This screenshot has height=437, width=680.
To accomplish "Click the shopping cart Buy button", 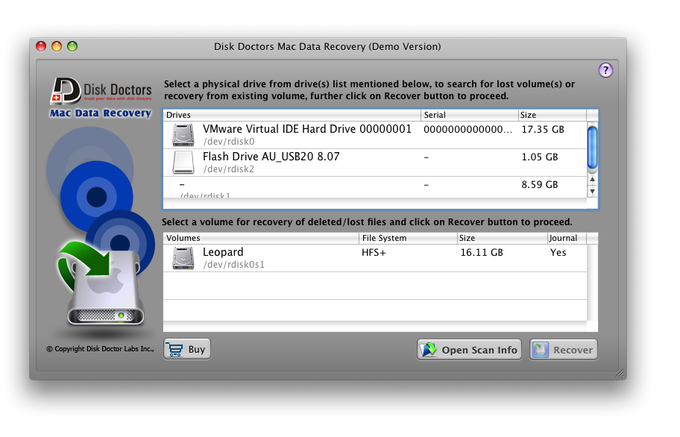I will (187, 349).
